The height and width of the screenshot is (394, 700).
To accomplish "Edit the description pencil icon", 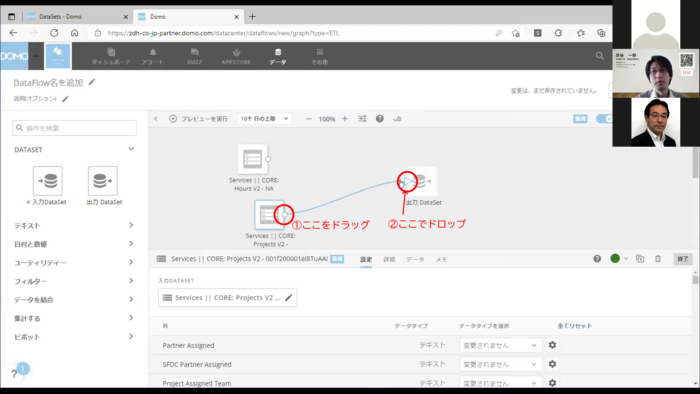I will click(x=65, y=99).
